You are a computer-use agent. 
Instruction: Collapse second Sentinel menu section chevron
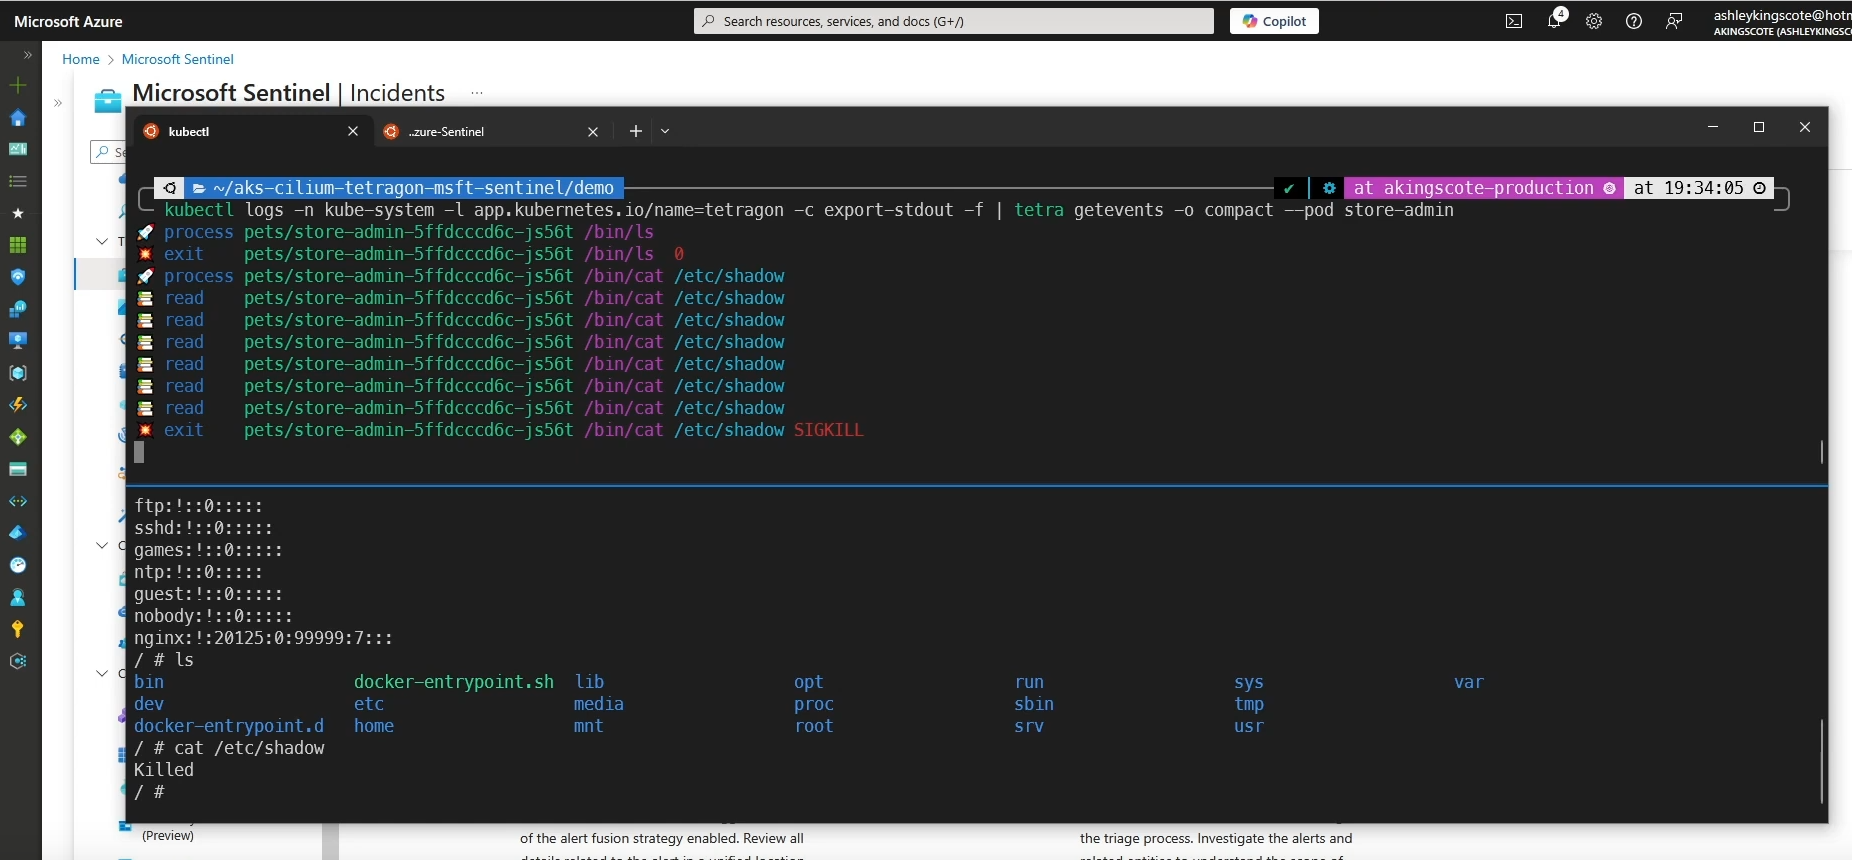pyautogui.click(x=102, y=545)
